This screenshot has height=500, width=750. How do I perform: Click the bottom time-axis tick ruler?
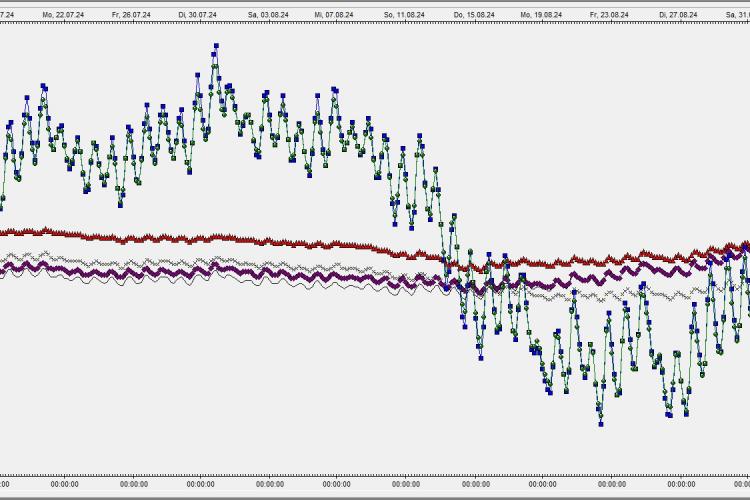pos(375,474)
